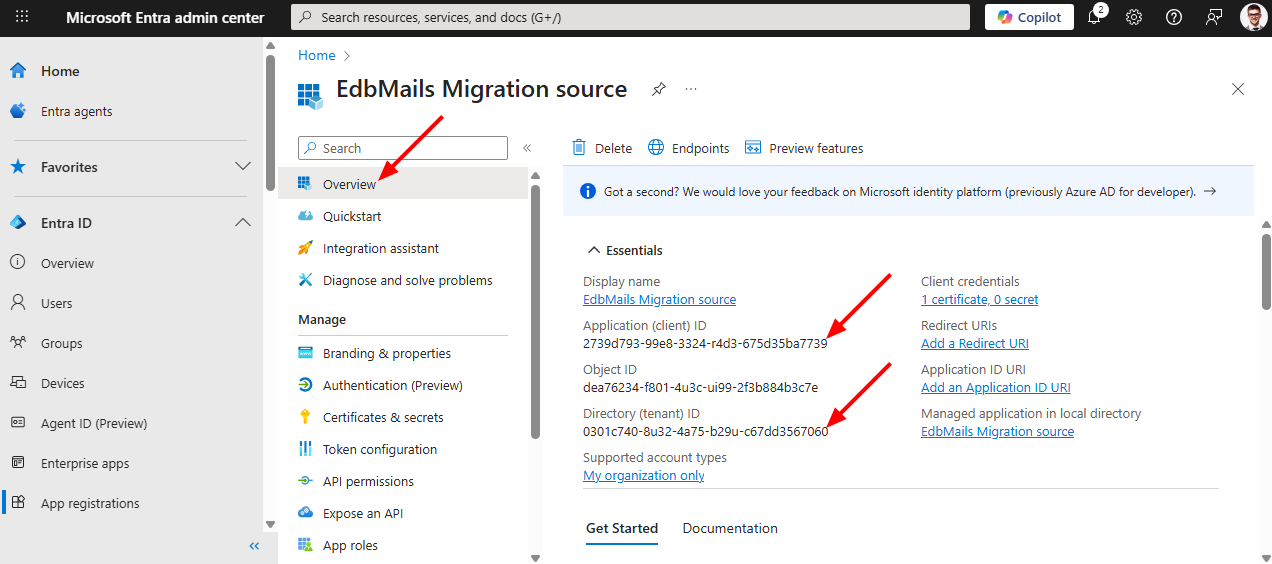1272x564 pixels.
Task: Click the Delete trash icon
Action: point(579,148)
